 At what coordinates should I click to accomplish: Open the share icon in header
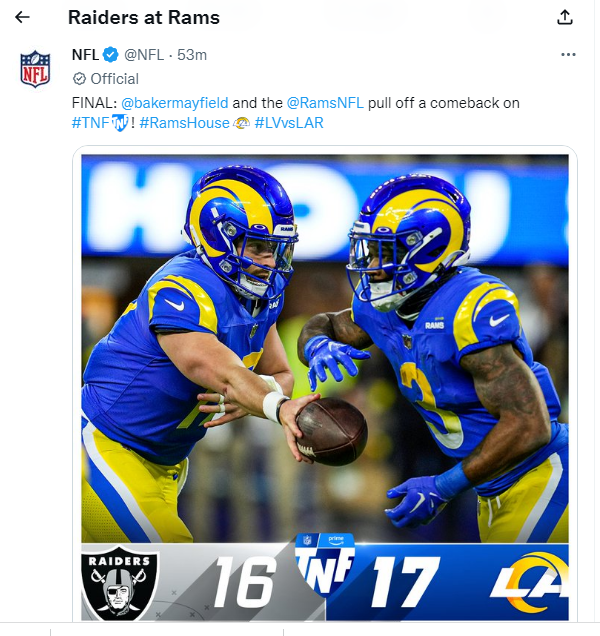[x=565, y=18]
